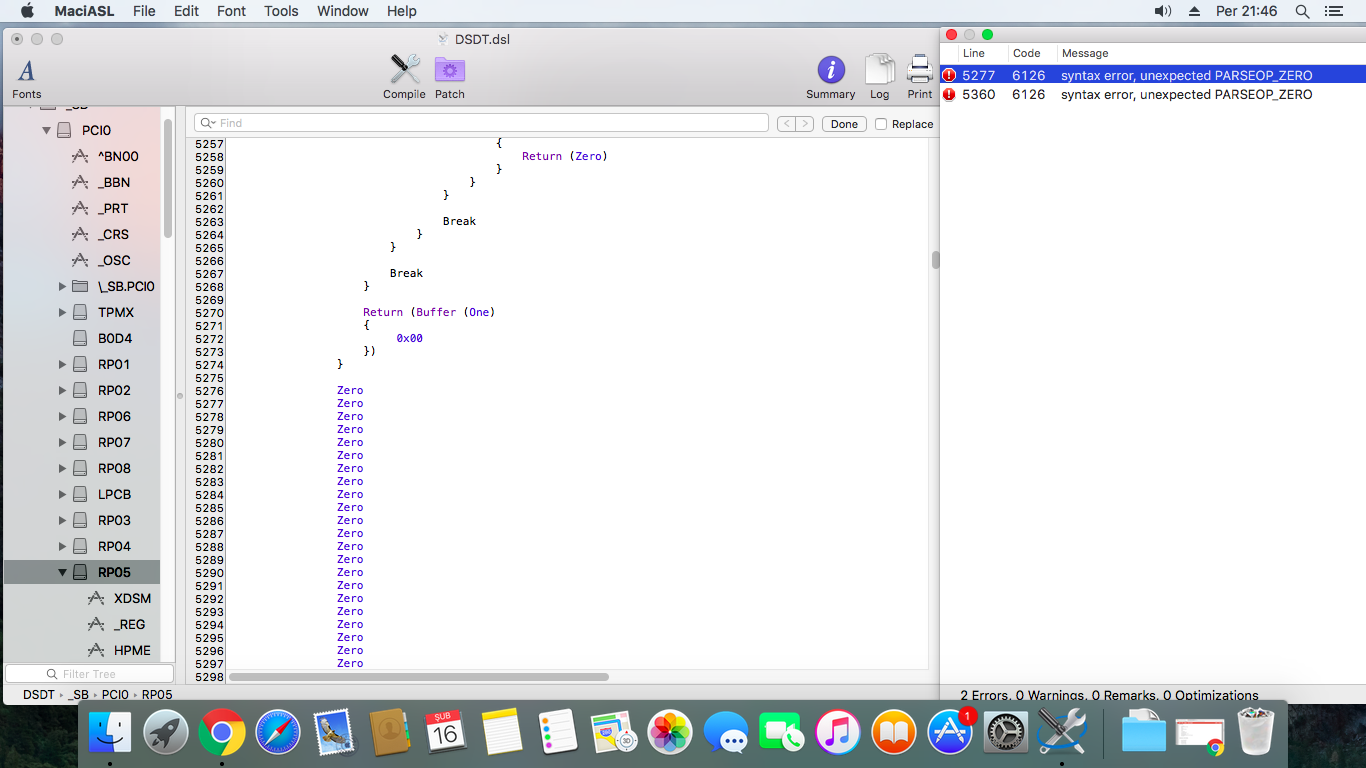Open Safari from the dock
Viewport: 1366px width, 768px height.
pyautogui.click(x=278, y=733)
